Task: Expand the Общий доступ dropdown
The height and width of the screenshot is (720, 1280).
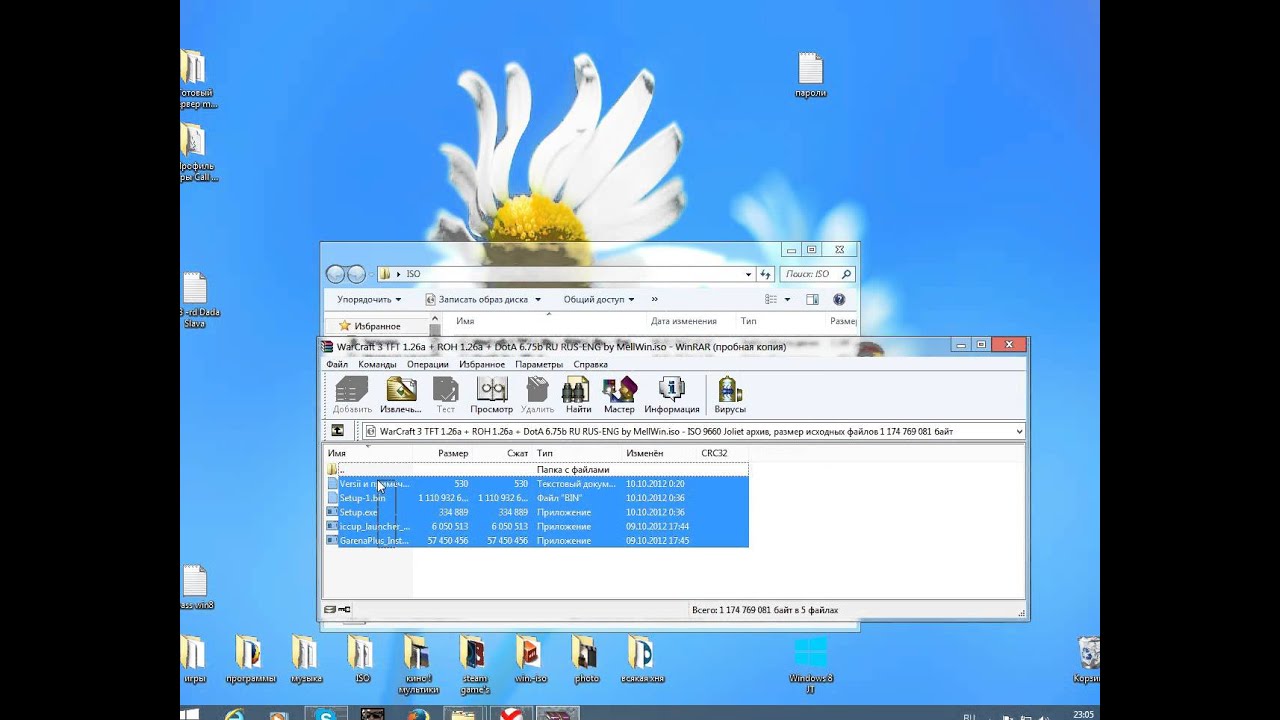Action: (x=599, y=299)
